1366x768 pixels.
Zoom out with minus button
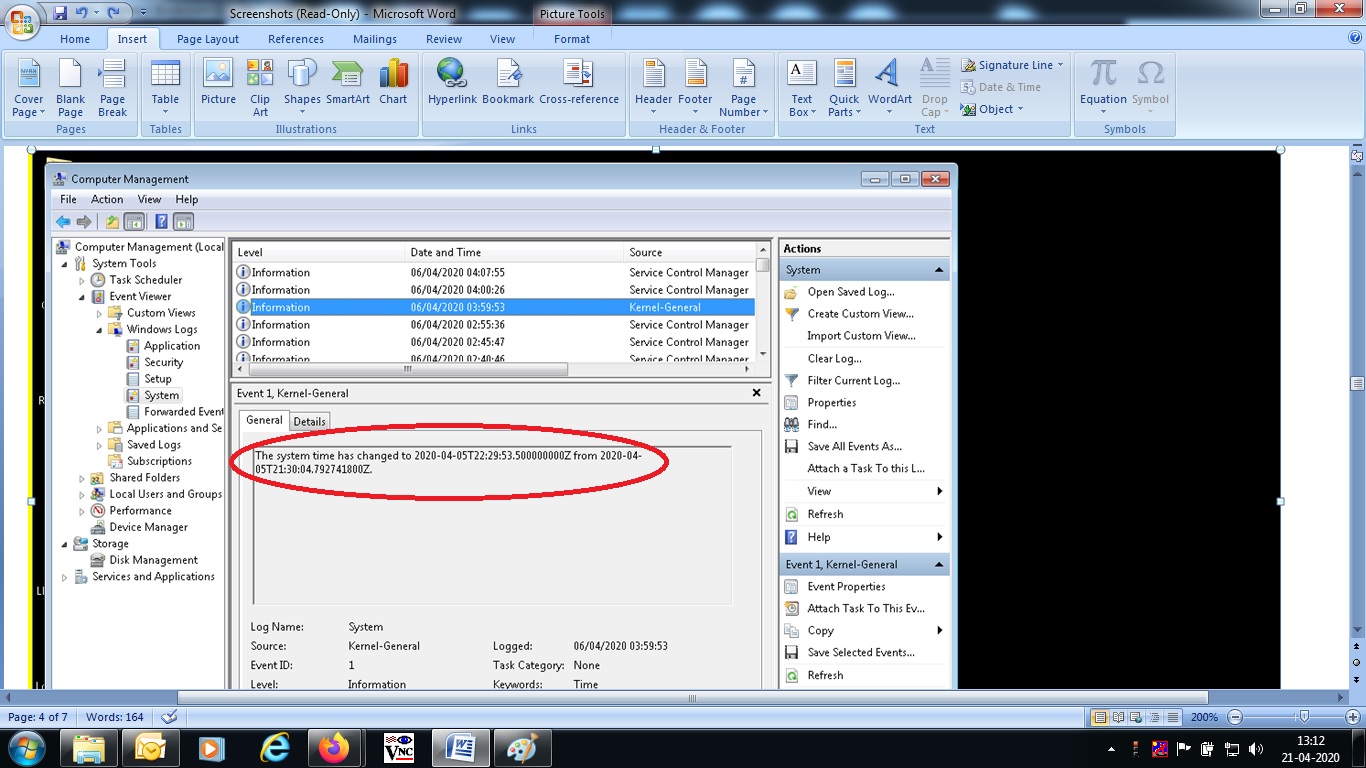pos(1236,717)
